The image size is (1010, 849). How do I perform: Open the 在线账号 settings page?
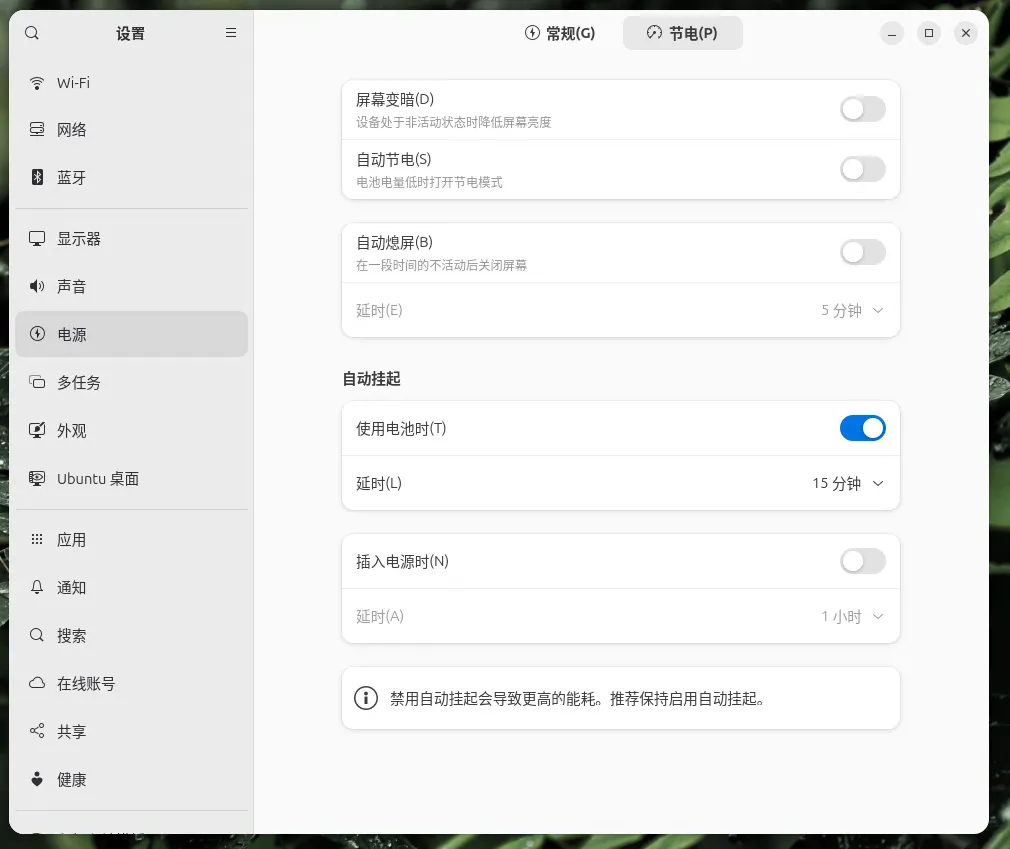click(x=131, y=683)
